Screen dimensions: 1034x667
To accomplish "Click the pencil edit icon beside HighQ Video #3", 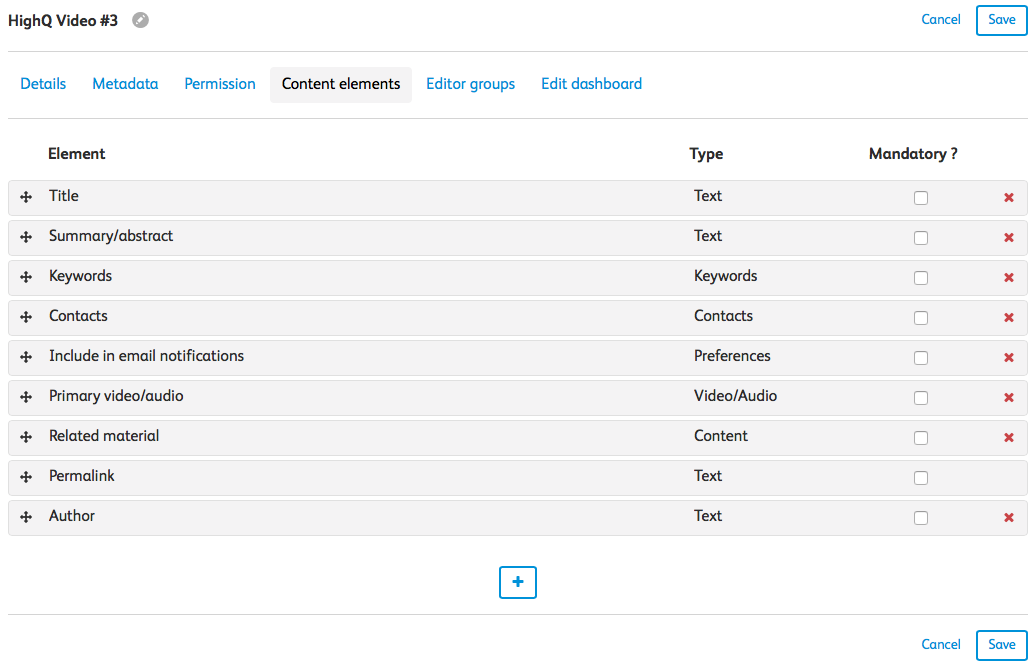I will click(x=140, y=20).
